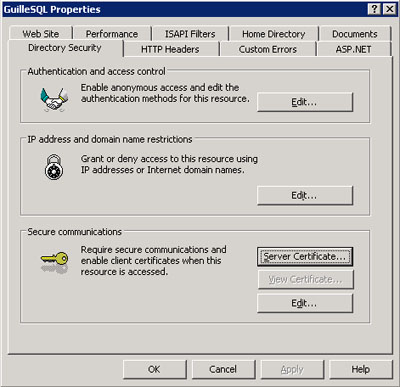Click the 'Enable anonymous access and edit the' text
The image size is (400, 387).
(x=160, y=87)
